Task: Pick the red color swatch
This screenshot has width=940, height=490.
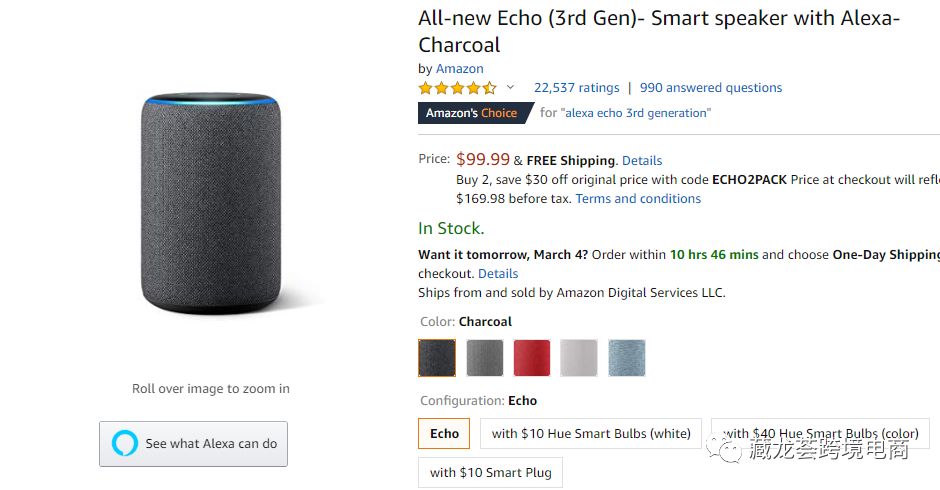Action: pyautogui.click(x=532, y=358)
